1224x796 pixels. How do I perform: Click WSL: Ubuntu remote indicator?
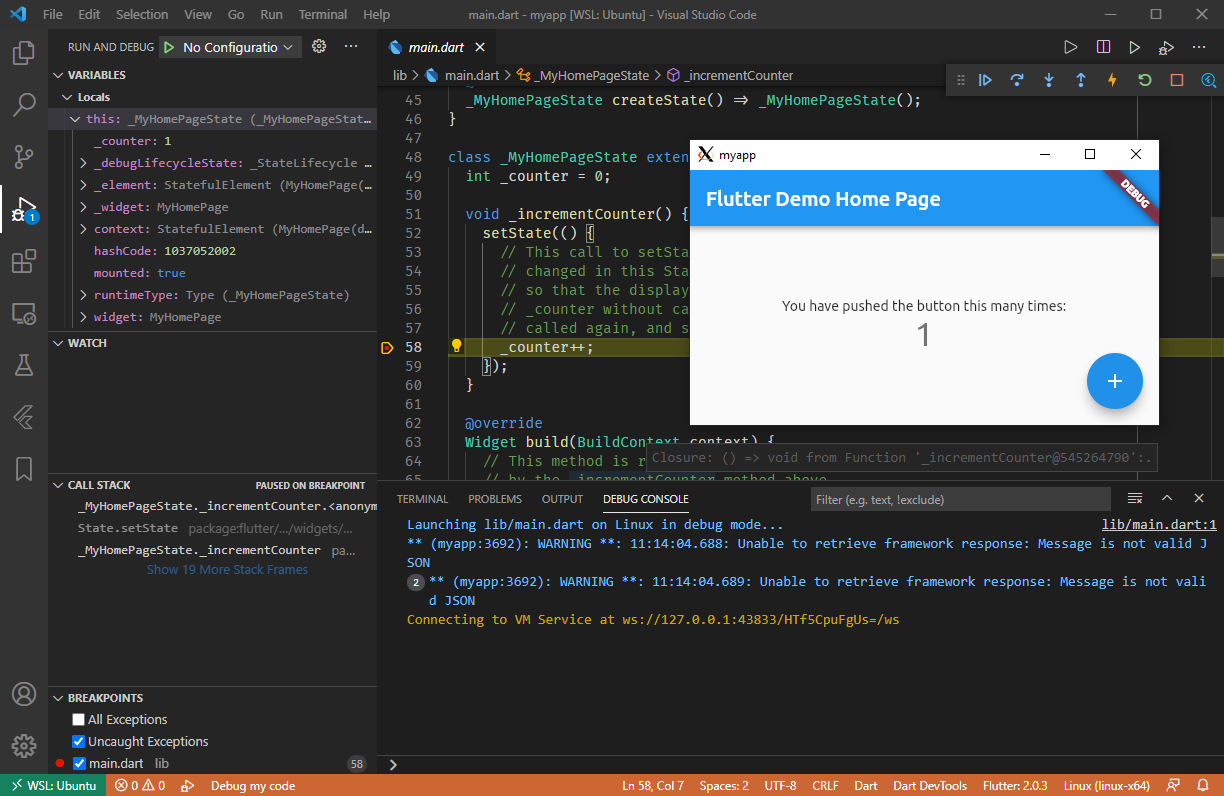tap(53, 786)
